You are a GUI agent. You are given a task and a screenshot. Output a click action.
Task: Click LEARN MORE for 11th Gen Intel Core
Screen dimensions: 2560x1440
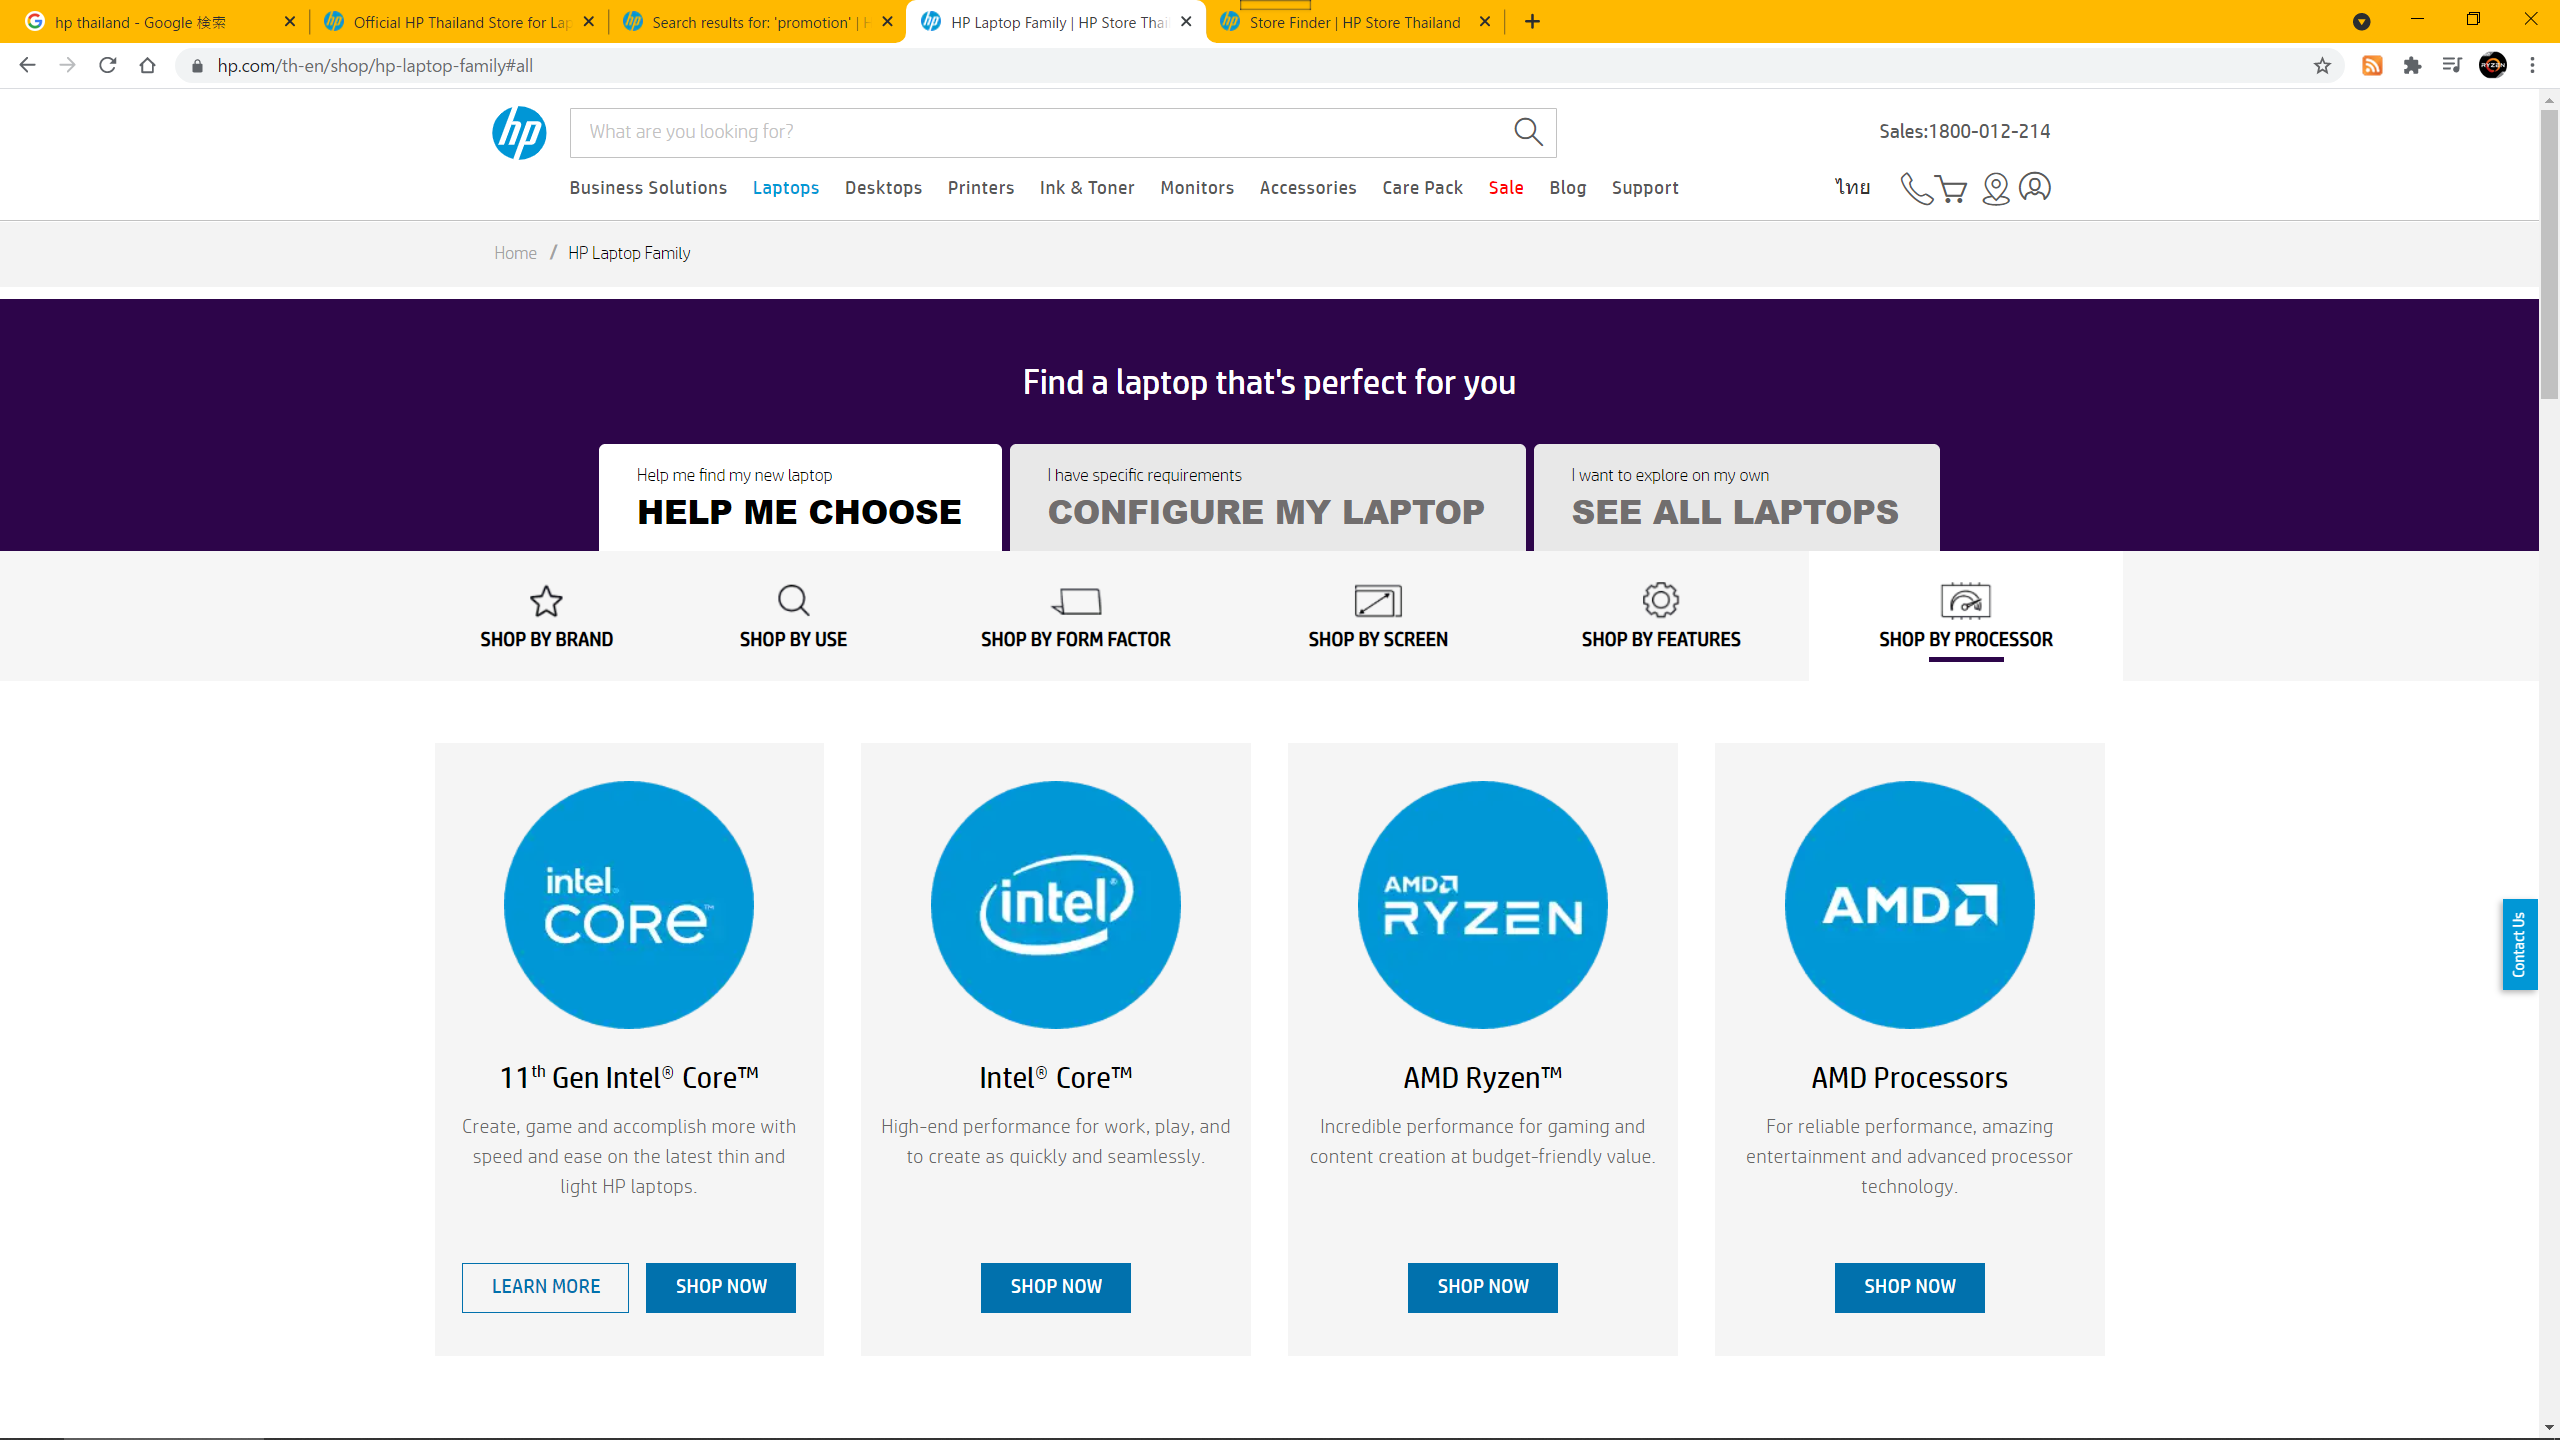[x=545, y=1287]
